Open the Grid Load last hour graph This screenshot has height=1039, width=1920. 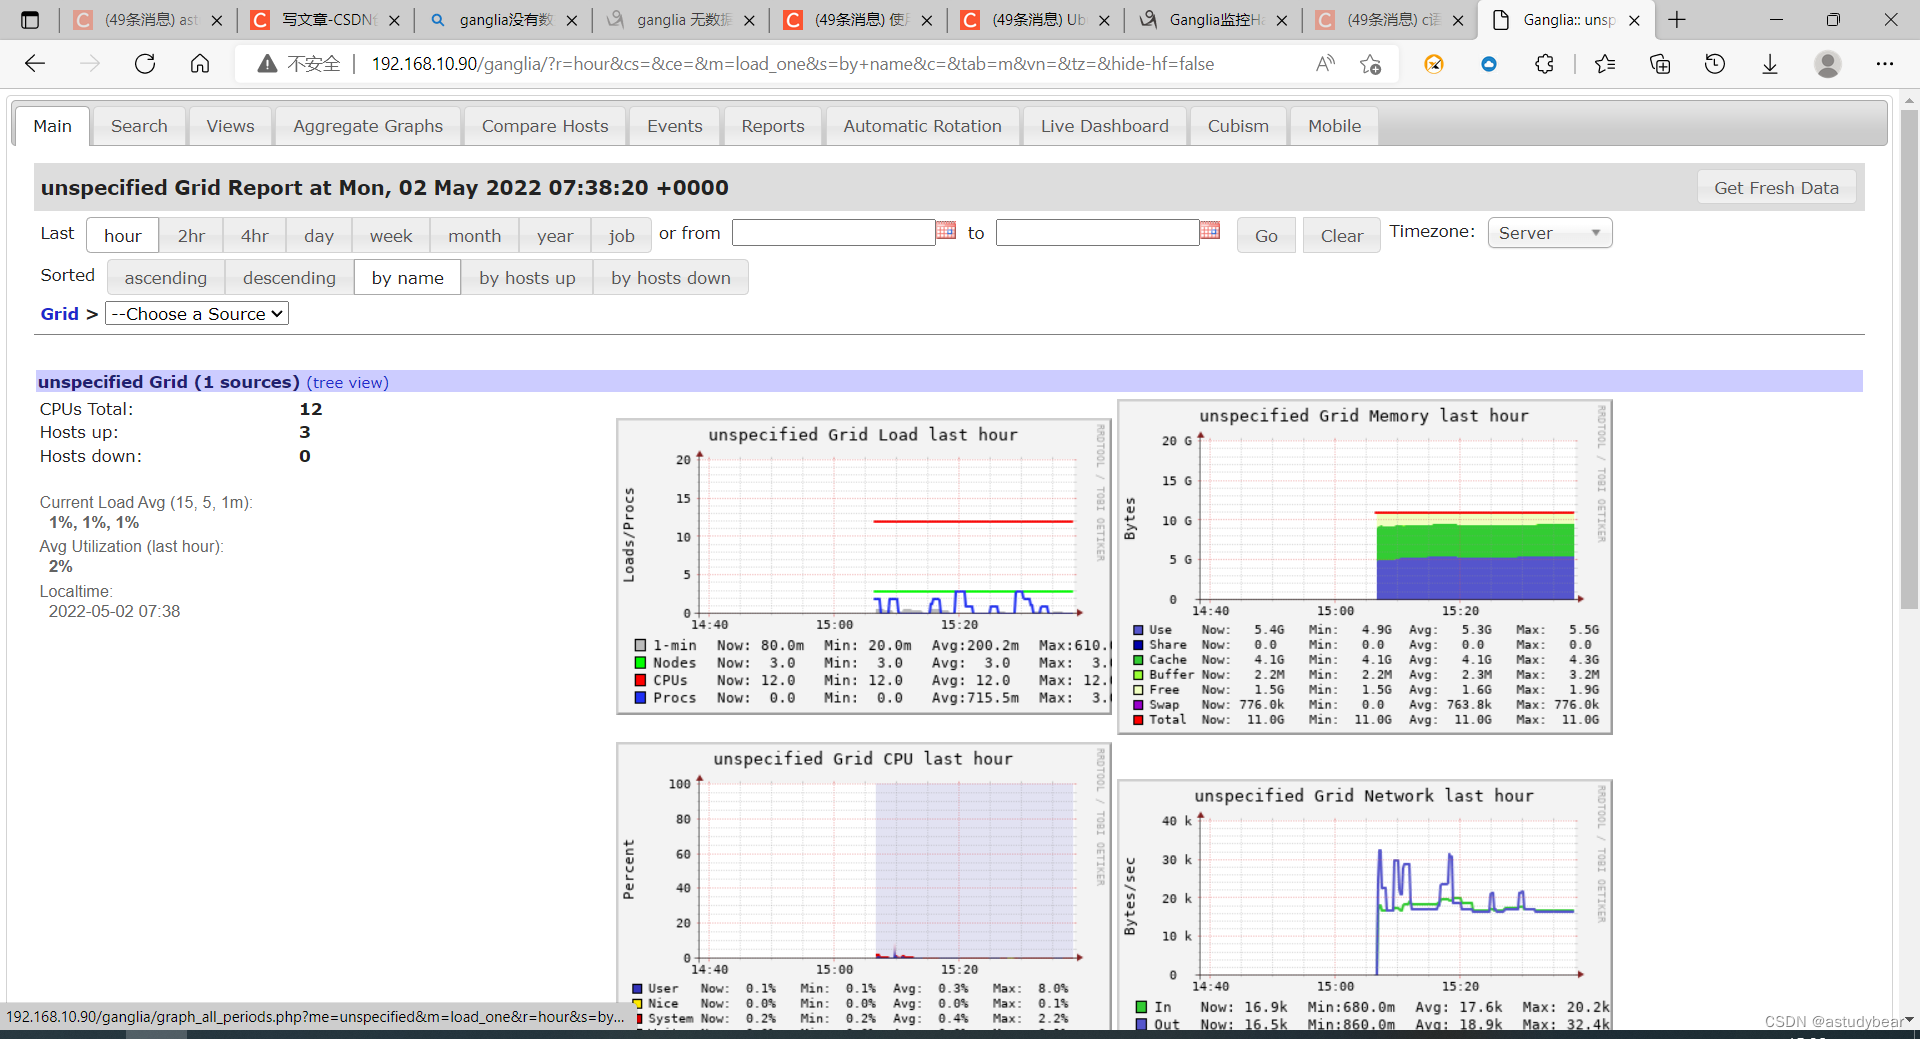(x=864, y=566)
